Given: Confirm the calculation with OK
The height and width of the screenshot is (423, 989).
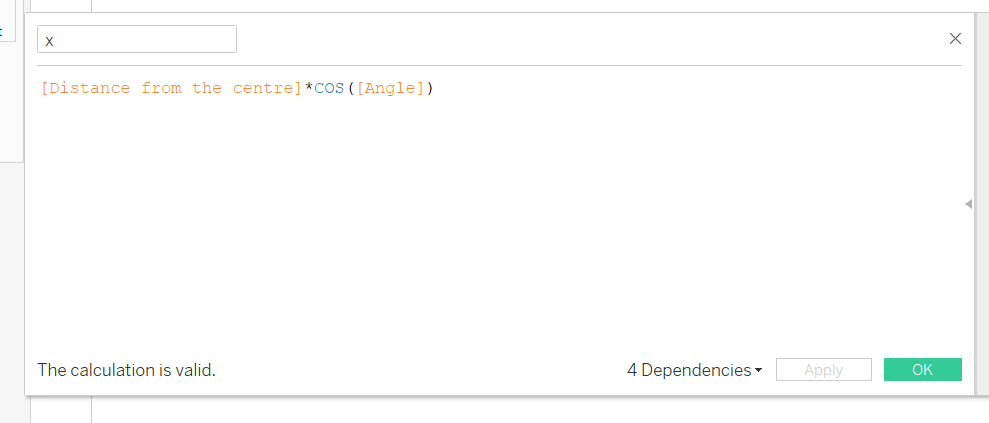Looking at the screenshot, I should 922,370.
